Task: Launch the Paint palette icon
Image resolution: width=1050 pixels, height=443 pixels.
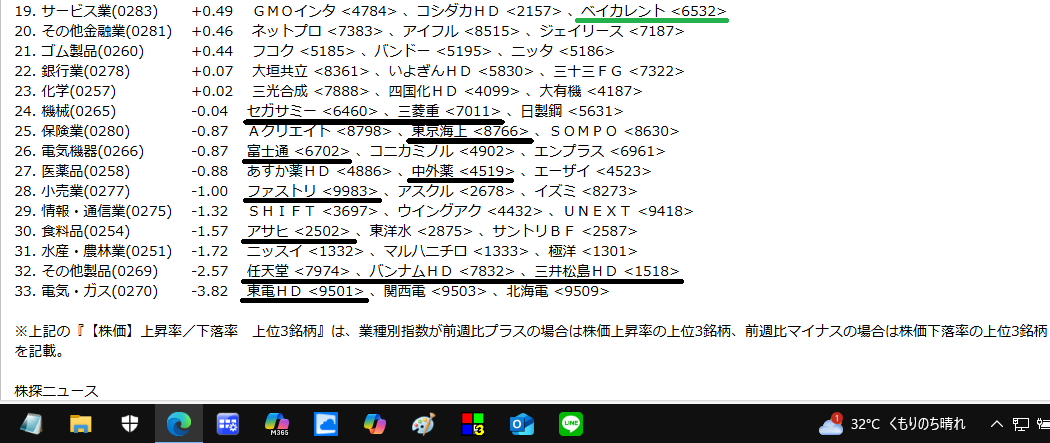Action: tap(423, 424)
